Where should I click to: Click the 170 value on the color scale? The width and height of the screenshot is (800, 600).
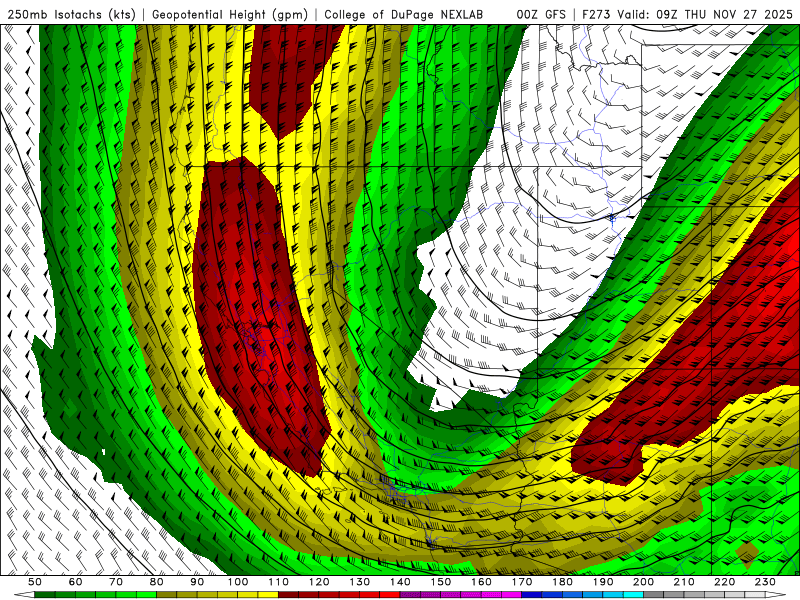[522, 582]
